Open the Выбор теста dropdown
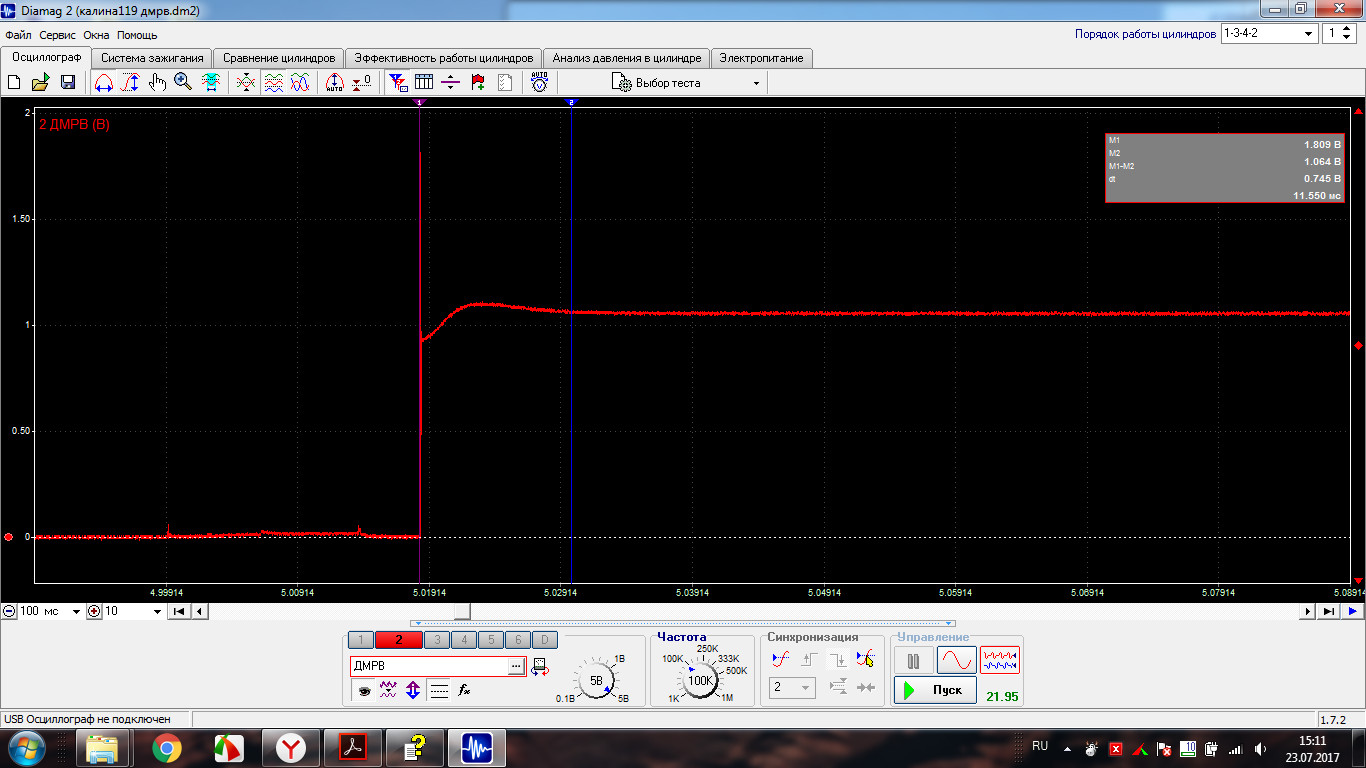This screenshot has width=1366, height=768. tap(686, 83)
